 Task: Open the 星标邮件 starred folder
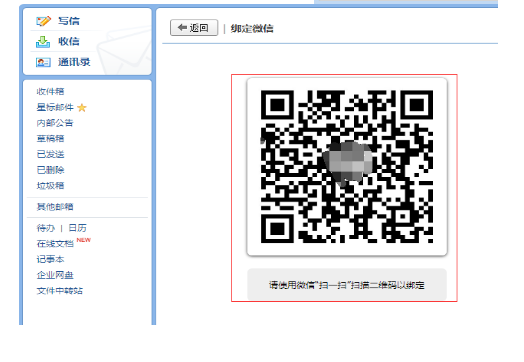(55, 107)
